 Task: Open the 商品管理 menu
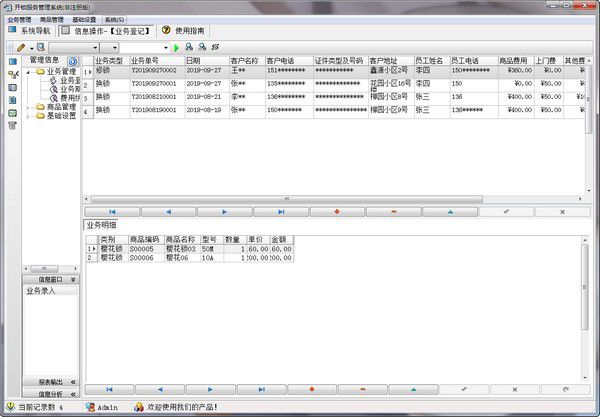pos(52,20)
